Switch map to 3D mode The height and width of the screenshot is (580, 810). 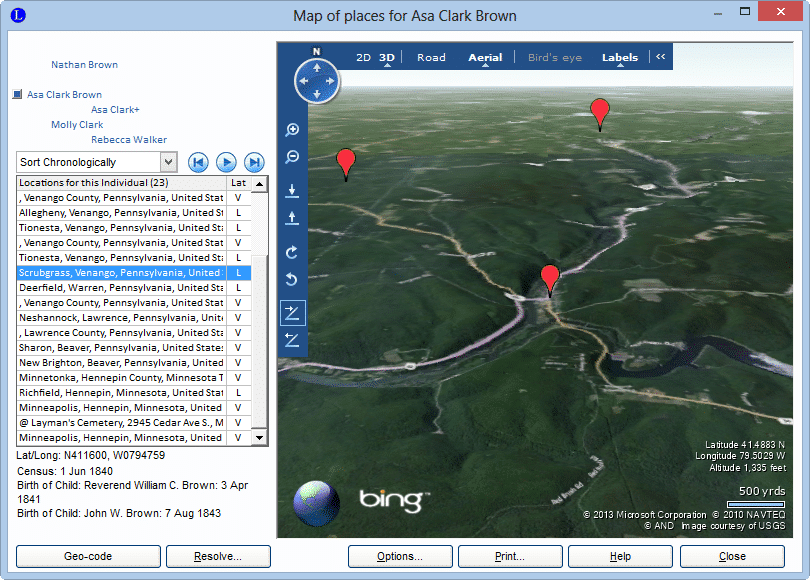pos(387,57)
